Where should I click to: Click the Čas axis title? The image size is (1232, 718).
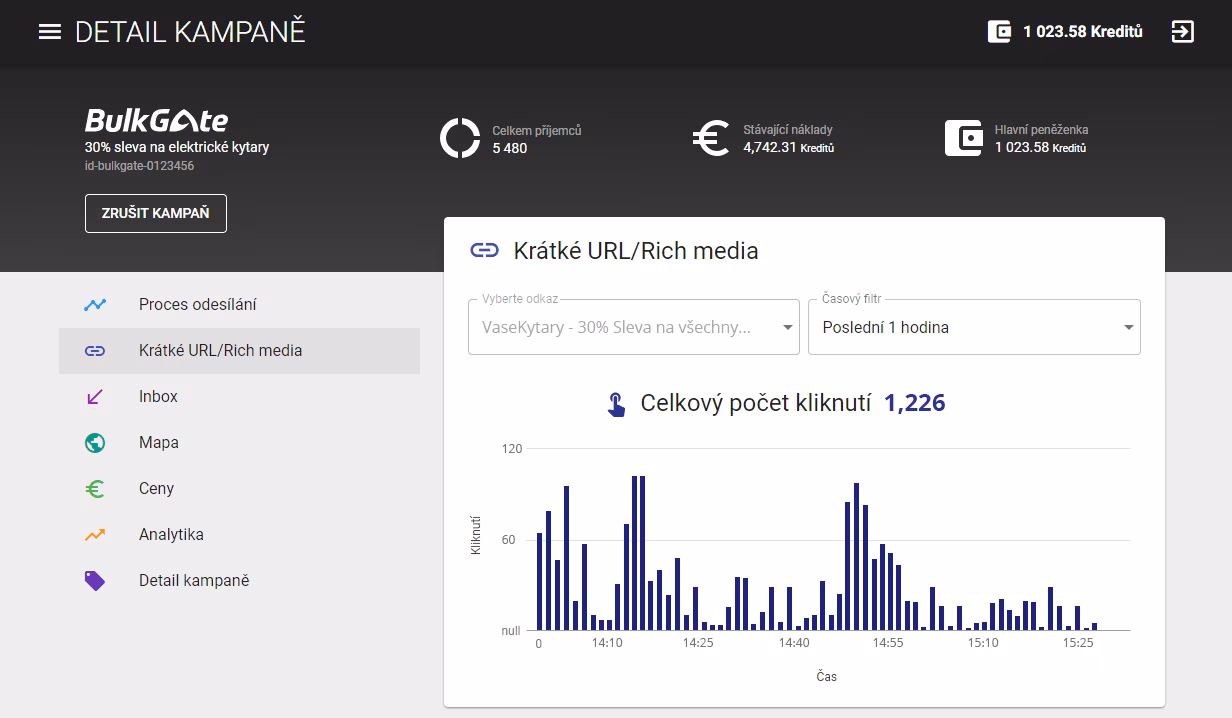click(x=826, y=677)
